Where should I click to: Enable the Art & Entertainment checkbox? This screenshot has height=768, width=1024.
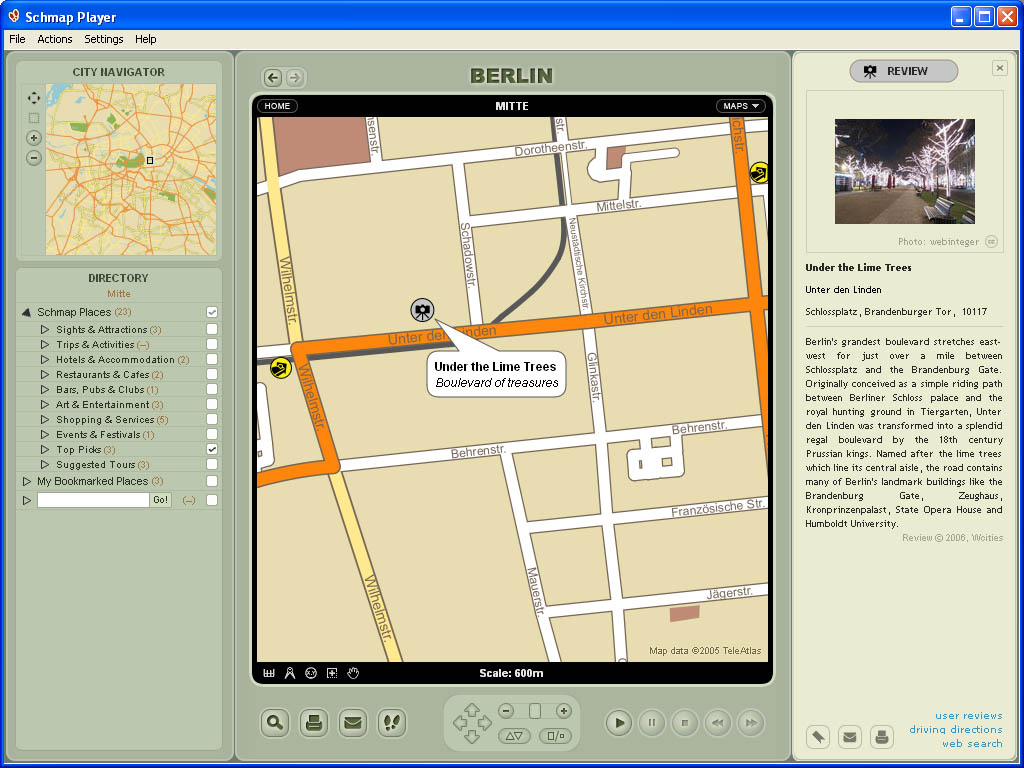click(x=212, y=404)
